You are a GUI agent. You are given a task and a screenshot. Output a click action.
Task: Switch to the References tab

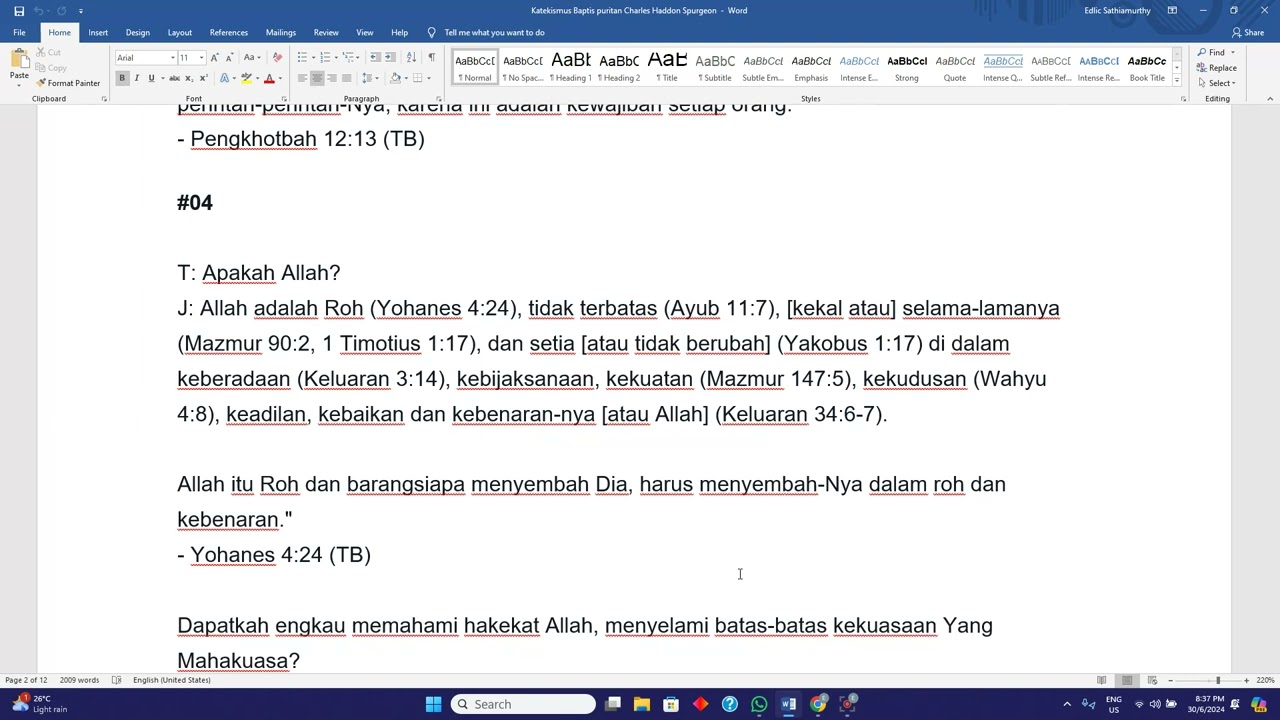click(229, 32)
